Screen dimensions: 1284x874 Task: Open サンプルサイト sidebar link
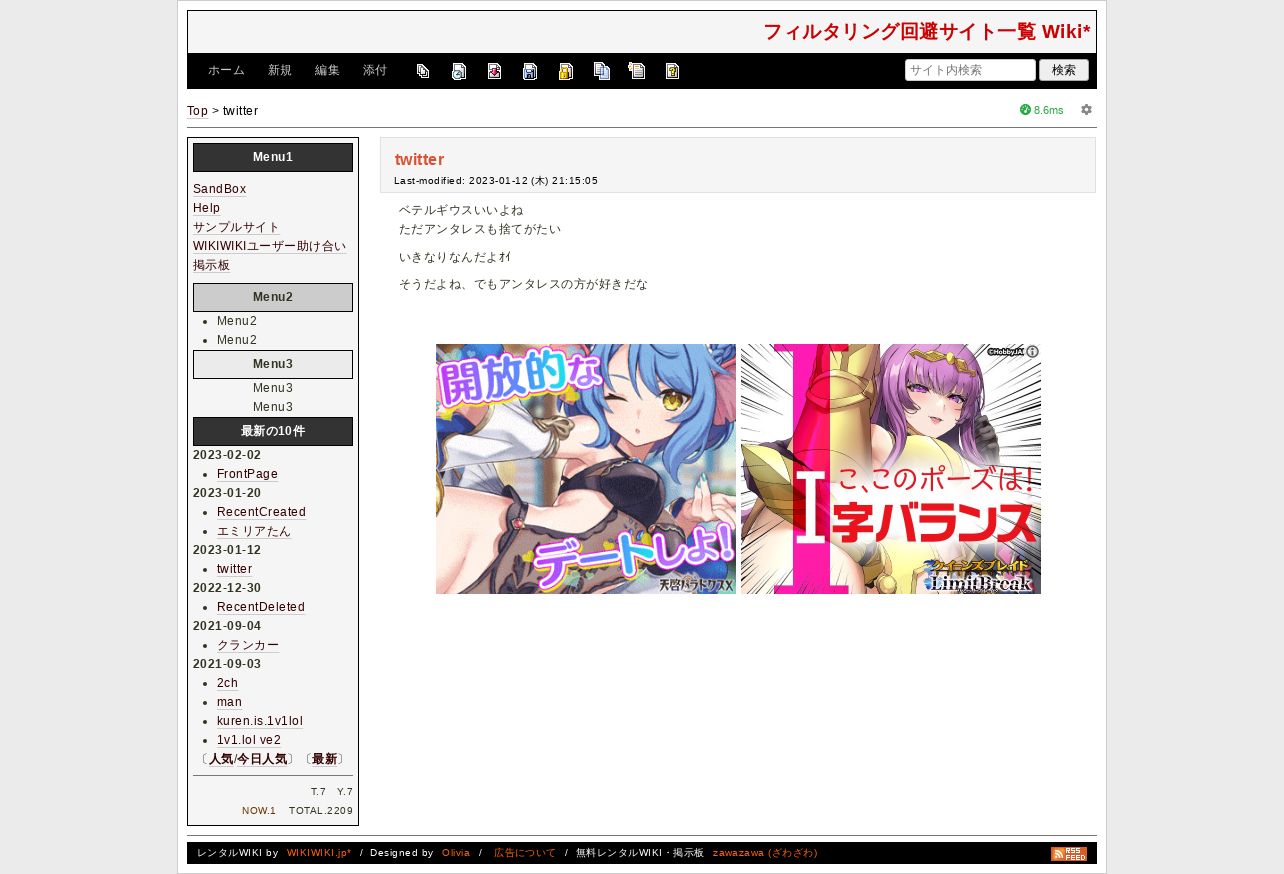pyautogui.click(x=236, y=227)
